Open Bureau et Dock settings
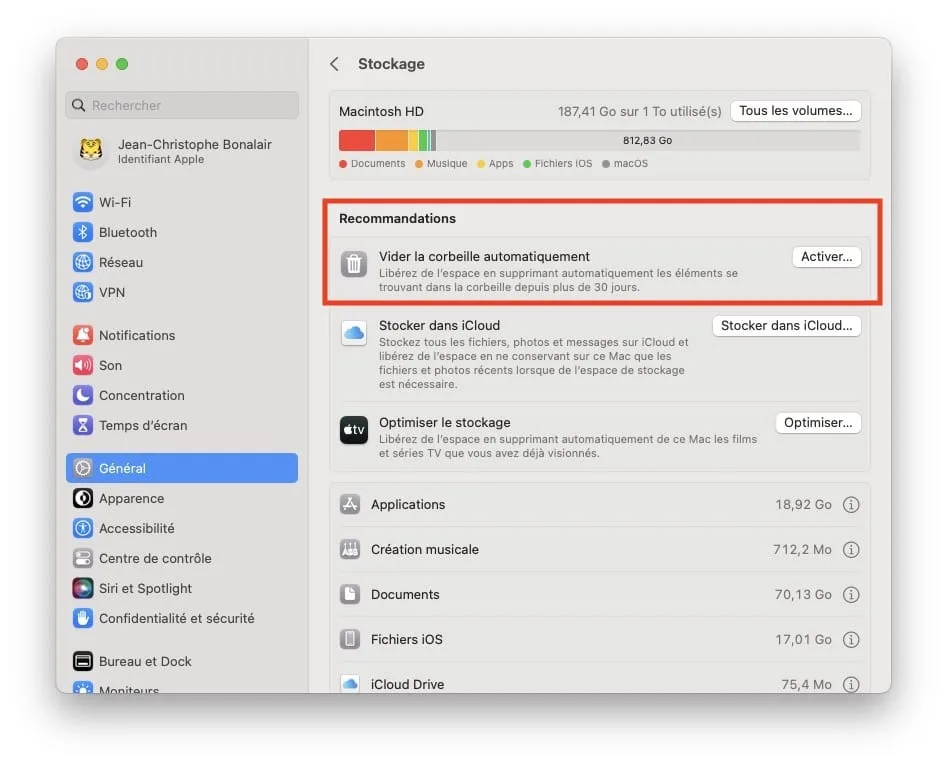The image size is (947, 767). pos(182,661)
